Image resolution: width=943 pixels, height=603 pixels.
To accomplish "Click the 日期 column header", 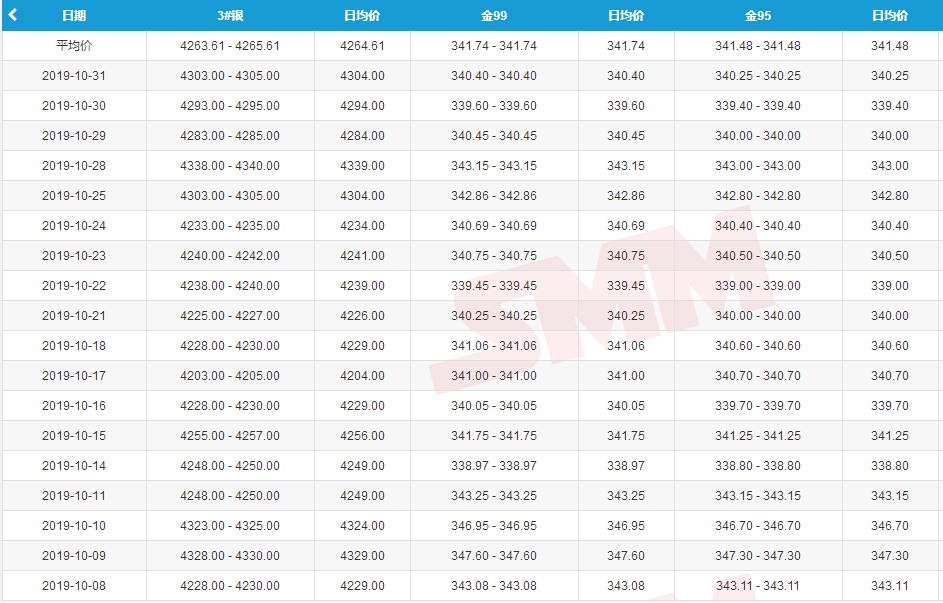I will (74, 16).
